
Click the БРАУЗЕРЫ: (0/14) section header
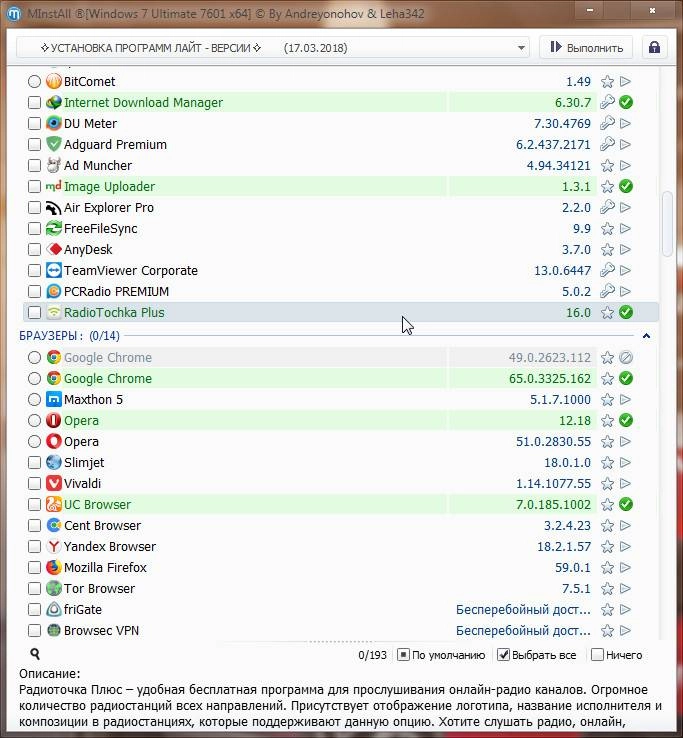pyautogui.click(x=70, y=336)
